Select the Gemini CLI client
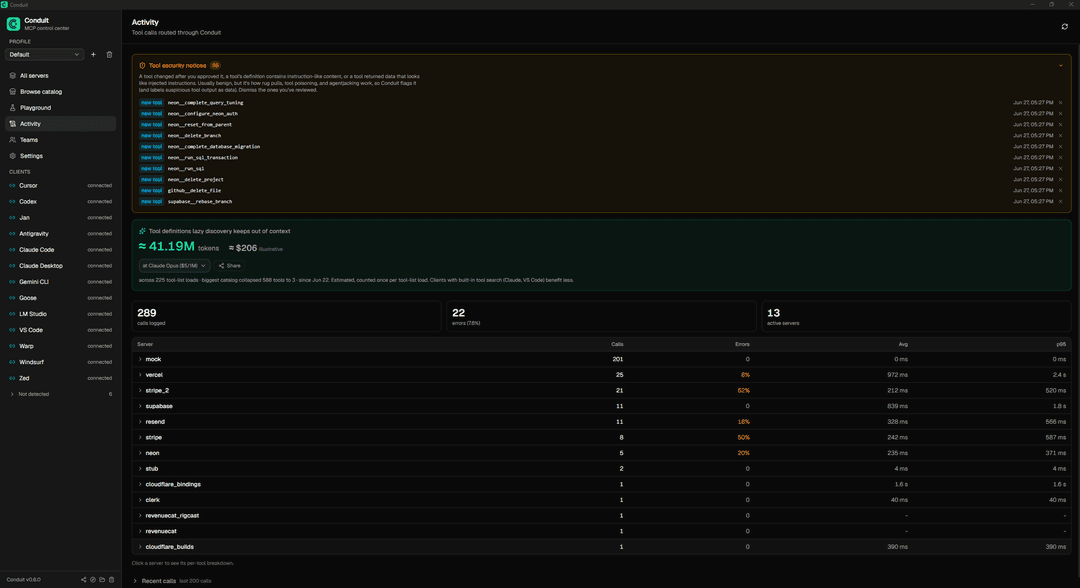This screenshot has width=1080, height=588. 60,282
